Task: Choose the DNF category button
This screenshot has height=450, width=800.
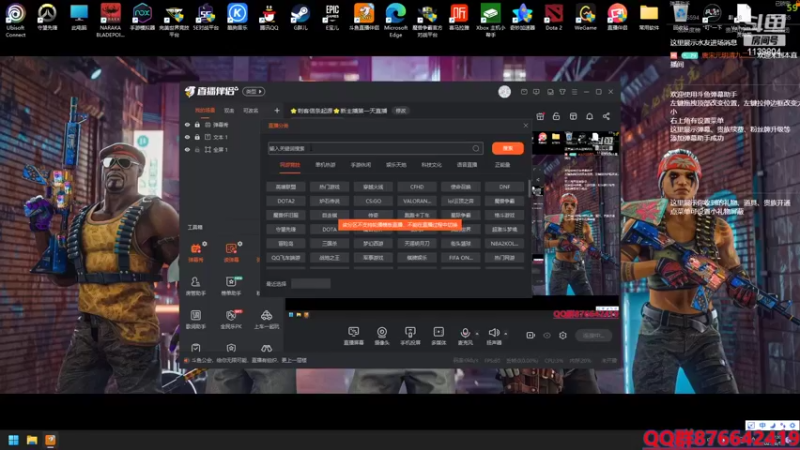Action: click(x=505, y=187)
